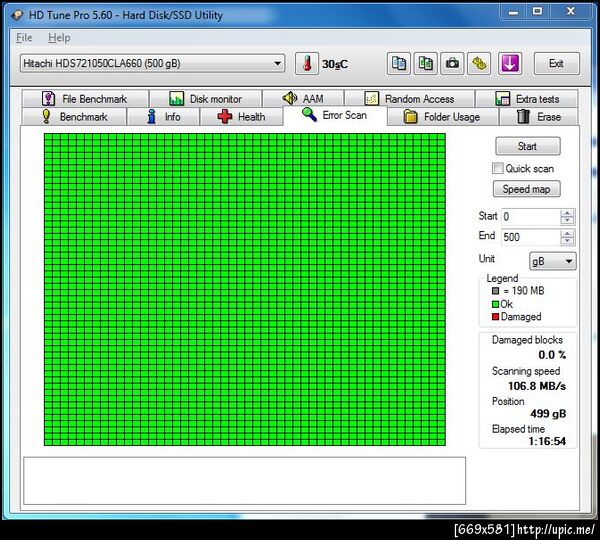
Task: Increase the End value with up arrow
Action: [567, 233]
